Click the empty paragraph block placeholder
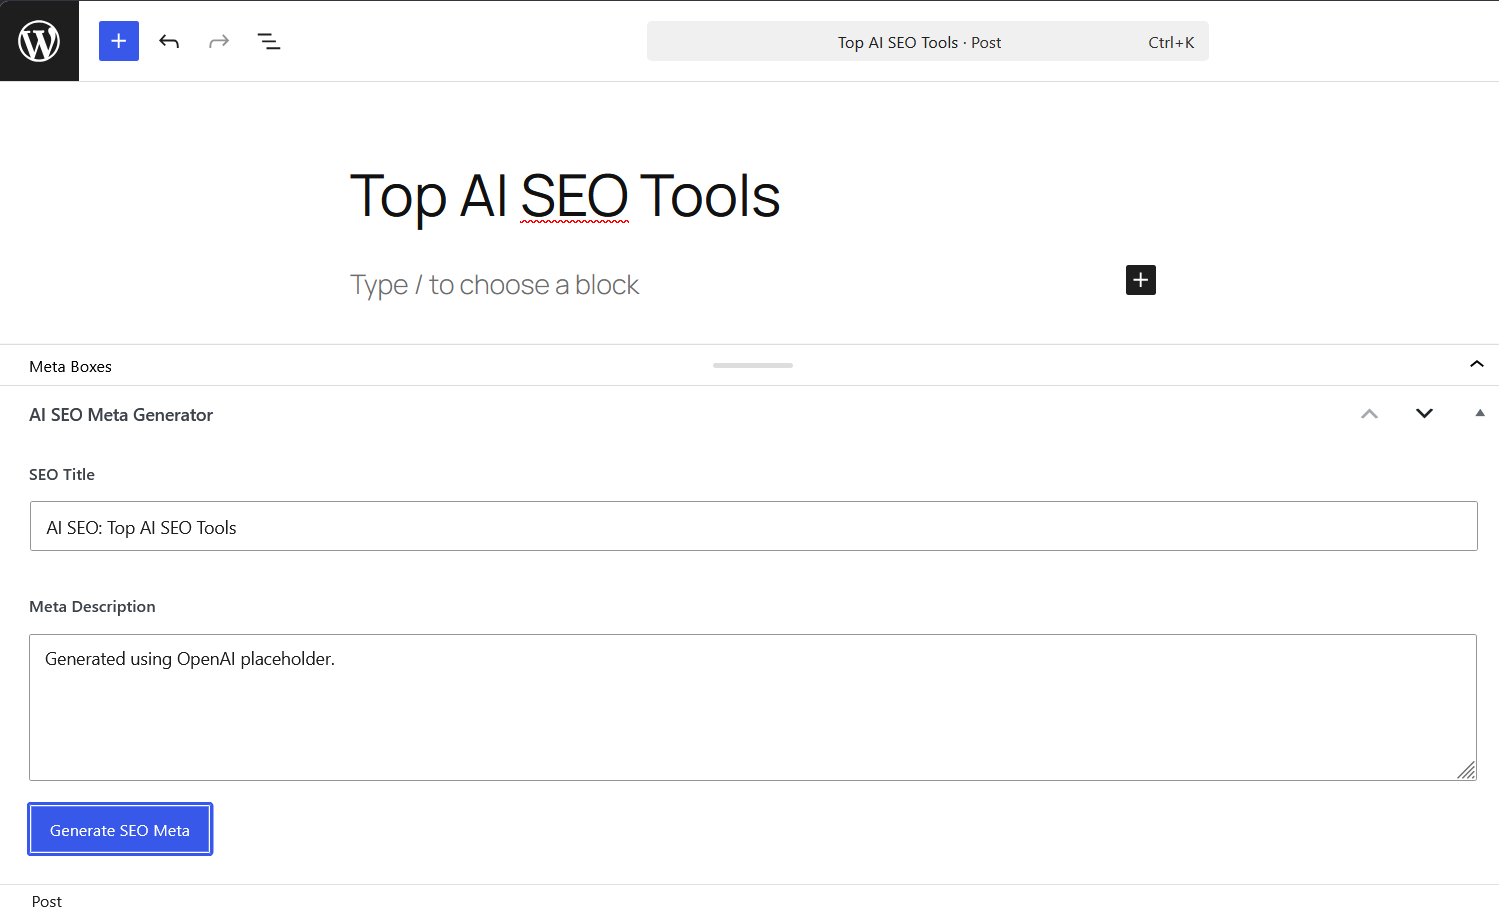Screen dimensions: 1499x913 (494, 285)
